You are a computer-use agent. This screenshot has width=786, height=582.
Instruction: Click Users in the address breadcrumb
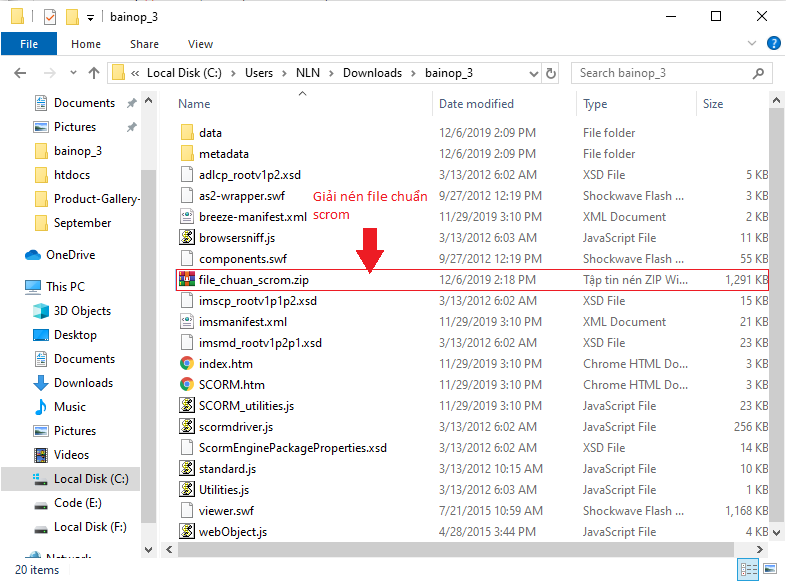tap(259, 73)
